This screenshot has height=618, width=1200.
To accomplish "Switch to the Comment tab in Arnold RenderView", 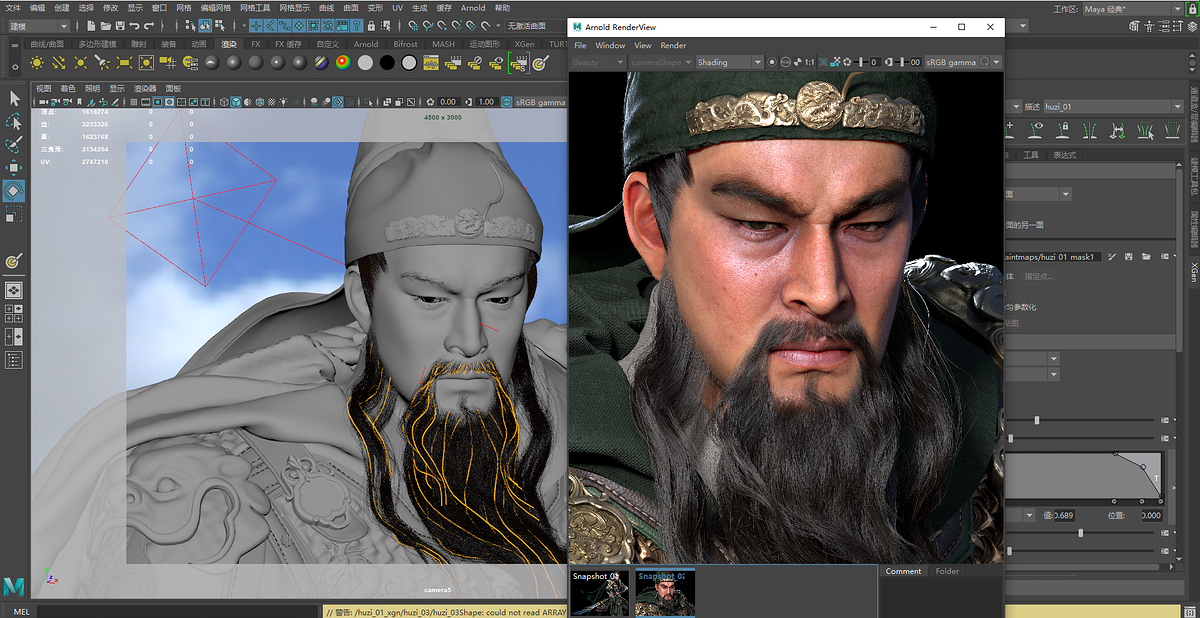I will point(903,571).
